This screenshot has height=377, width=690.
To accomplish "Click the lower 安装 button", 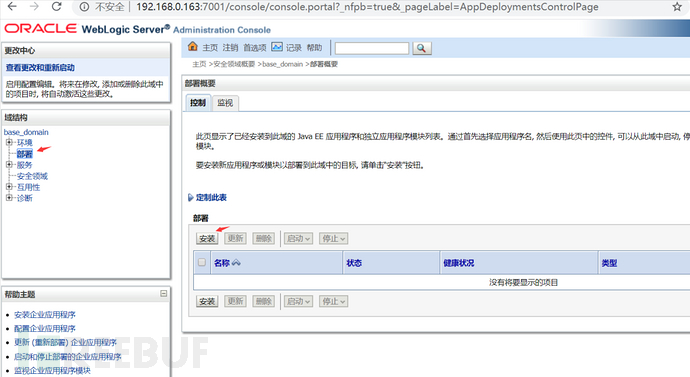I will (x=207, y=301).
